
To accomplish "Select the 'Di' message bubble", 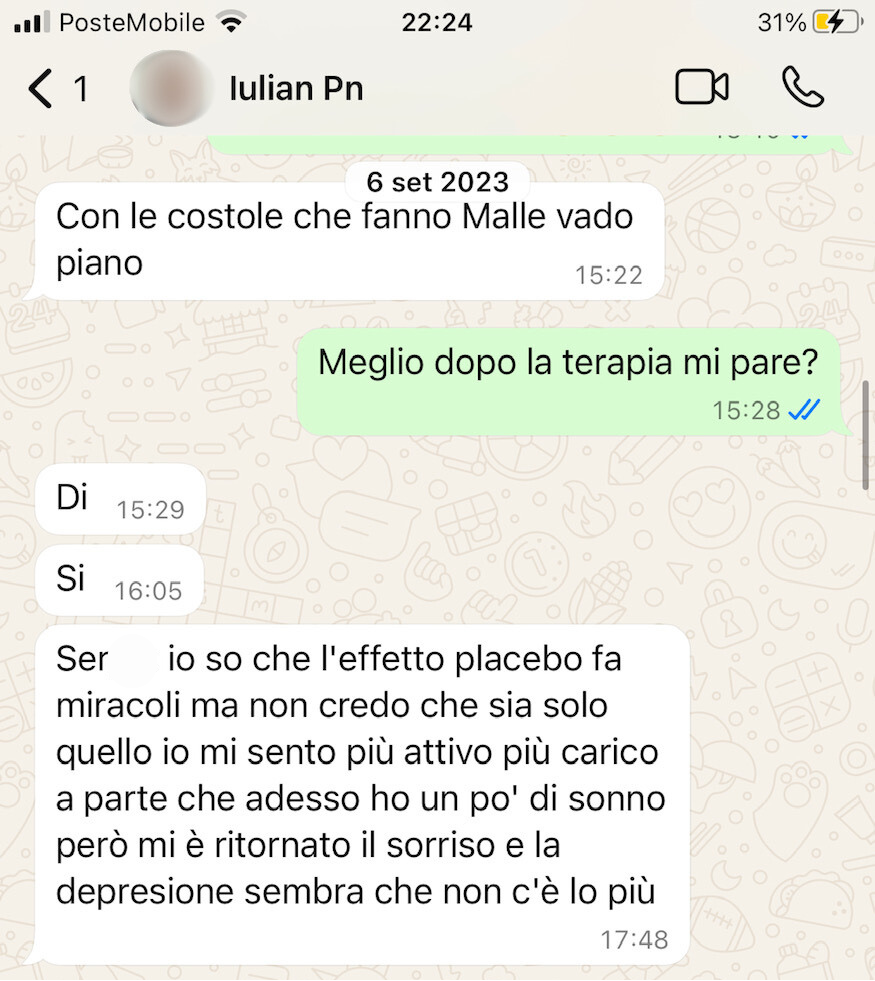I will tap(120, 499).
